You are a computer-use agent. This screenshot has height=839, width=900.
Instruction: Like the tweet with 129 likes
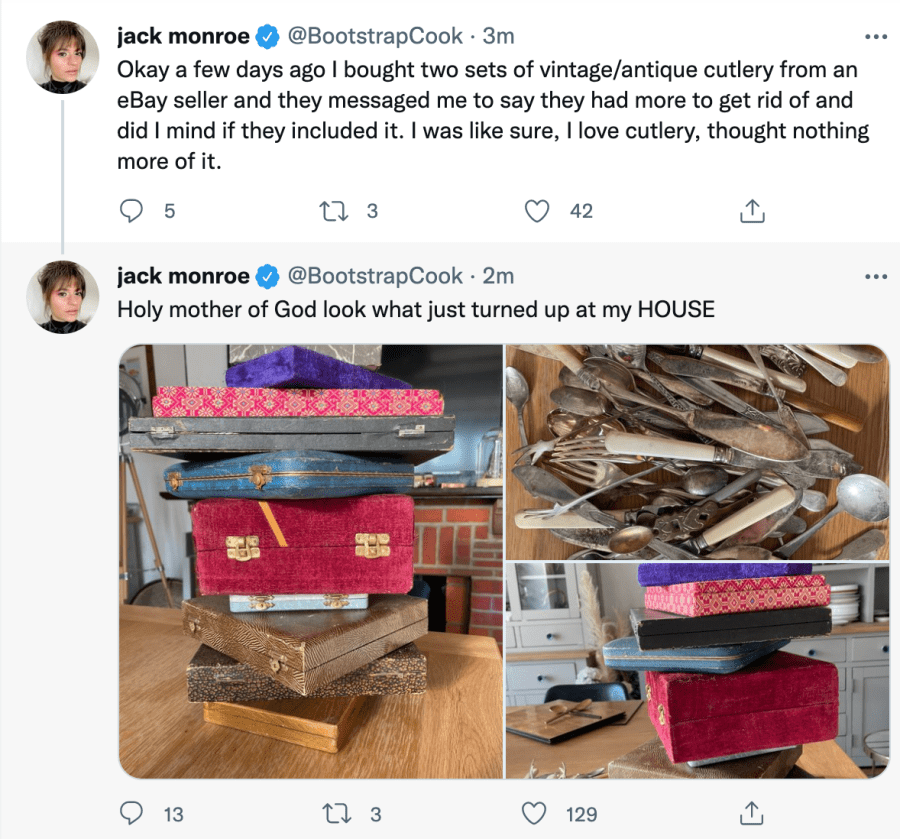click(534, 813)
